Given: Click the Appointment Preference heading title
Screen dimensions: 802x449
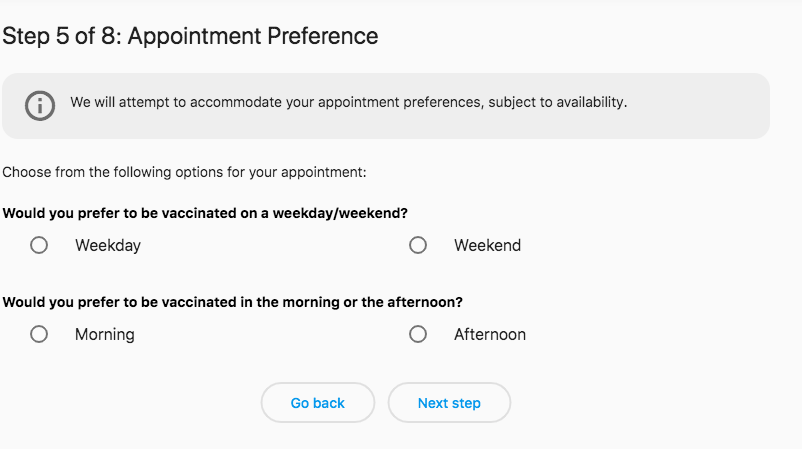Looking at the screenshot, I should pos(253,36).
